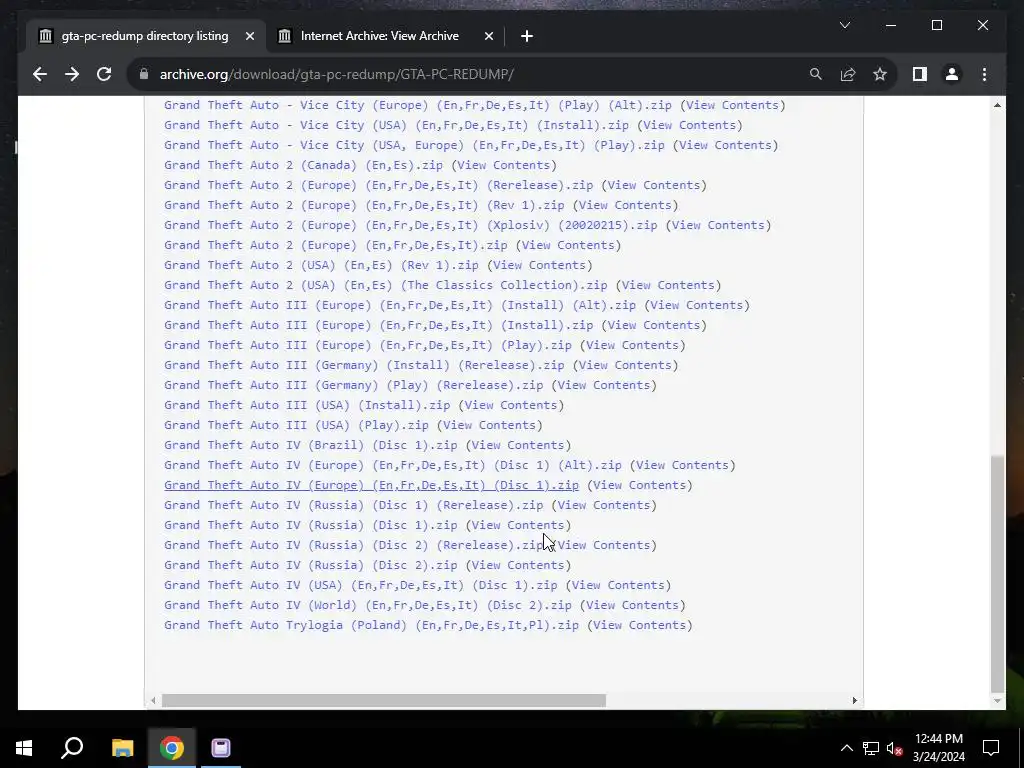
Task: Download GTA 2 (Europe) (Rev 1).zip
Action: (x=364, y=205)
